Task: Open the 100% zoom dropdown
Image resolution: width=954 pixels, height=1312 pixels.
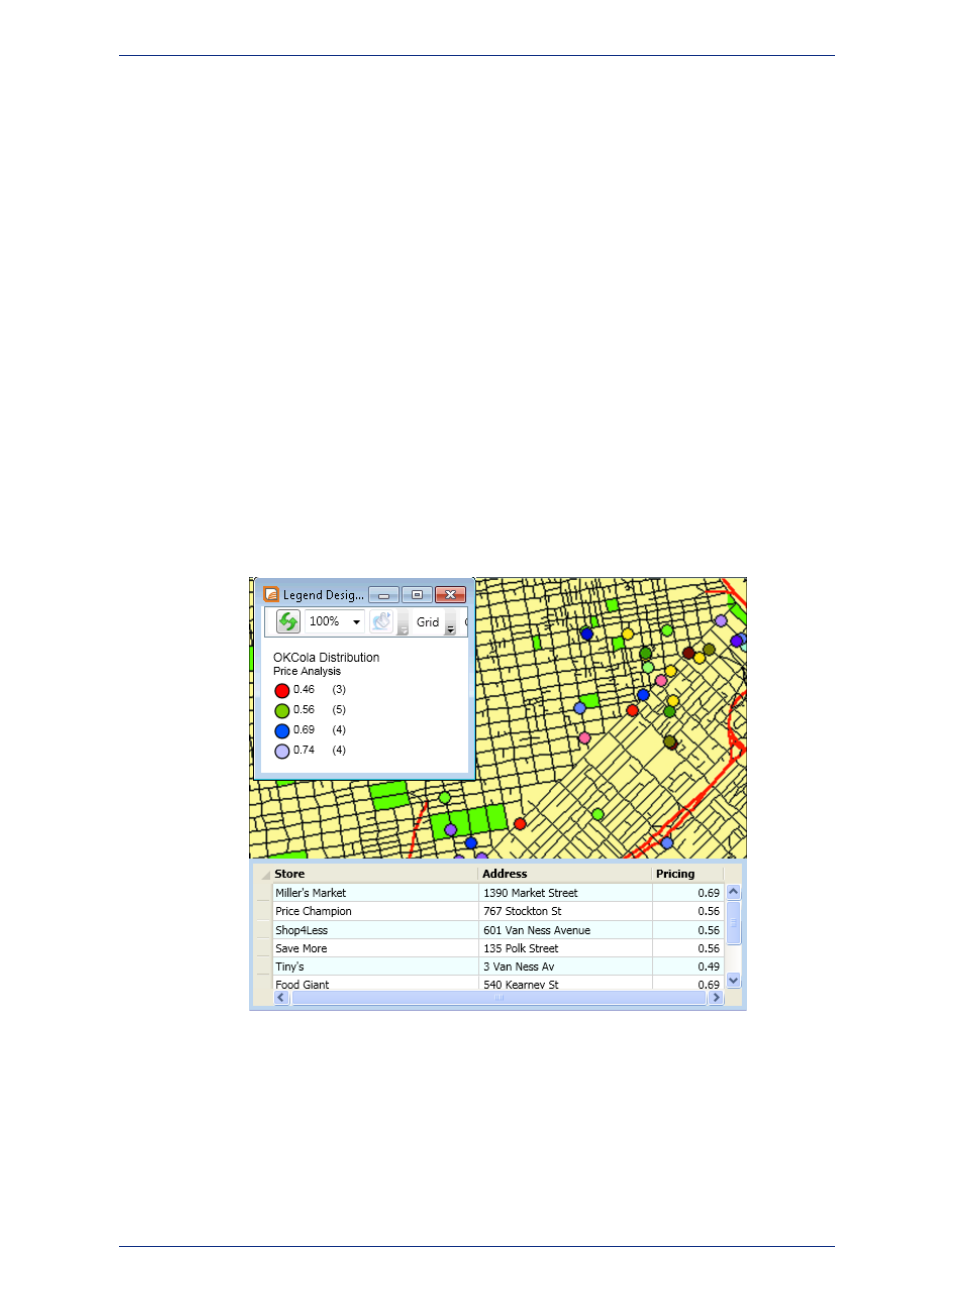Action: click(356, 622)
